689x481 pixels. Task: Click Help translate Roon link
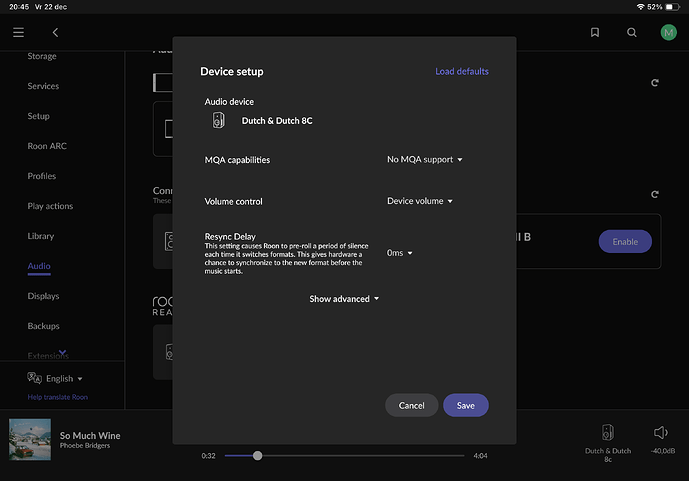pos(58,397)
